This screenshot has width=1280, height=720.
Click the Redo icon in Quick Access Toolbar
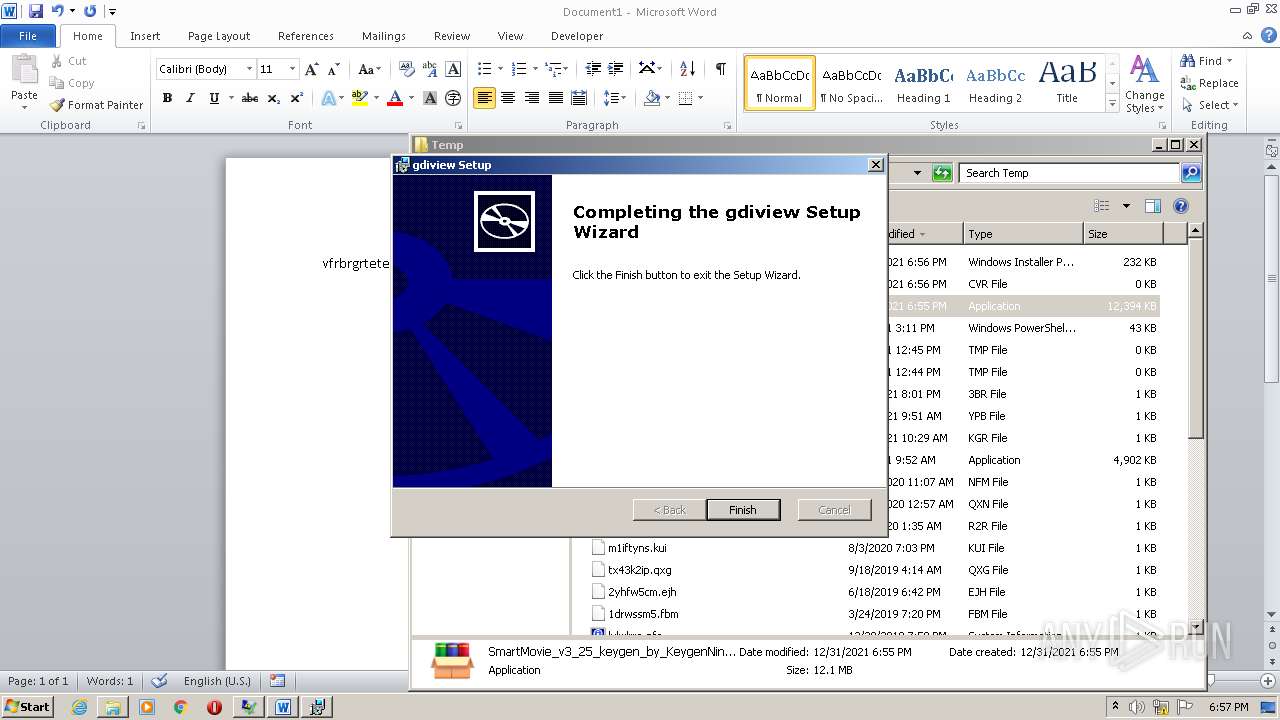90,11
